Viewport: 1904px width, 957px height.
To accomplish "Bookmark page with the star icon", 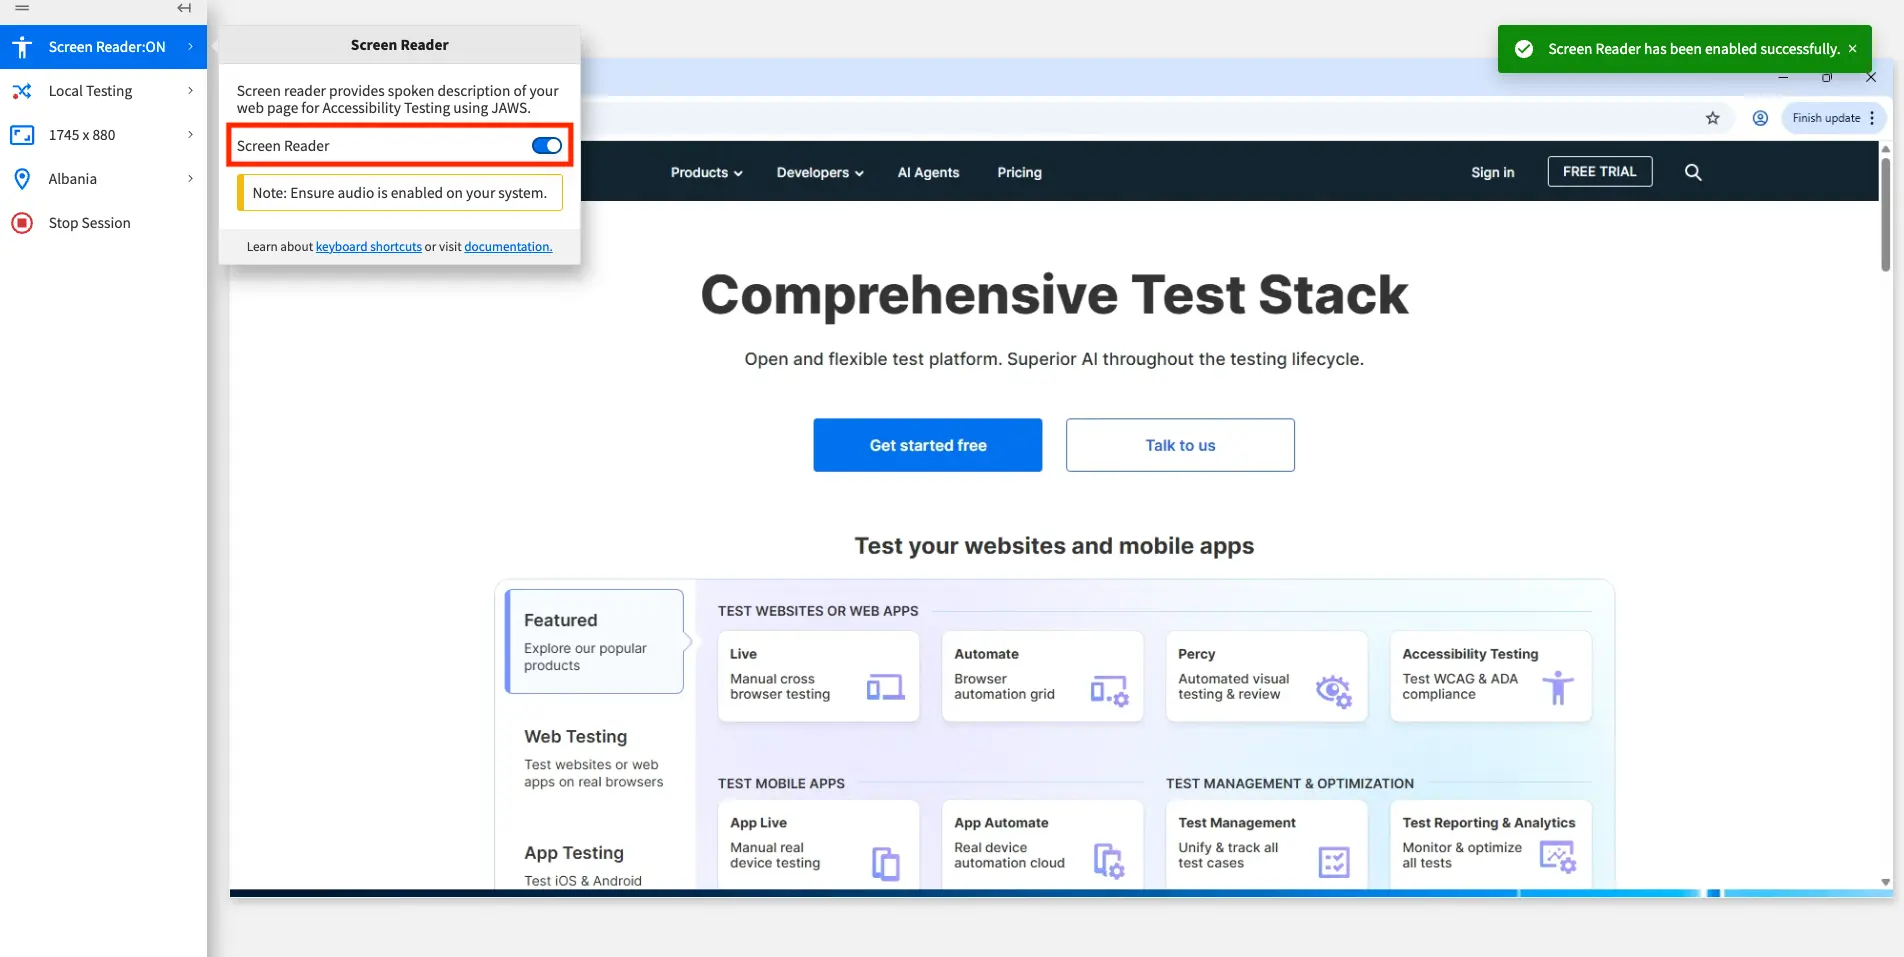I will click(1712, 118).
